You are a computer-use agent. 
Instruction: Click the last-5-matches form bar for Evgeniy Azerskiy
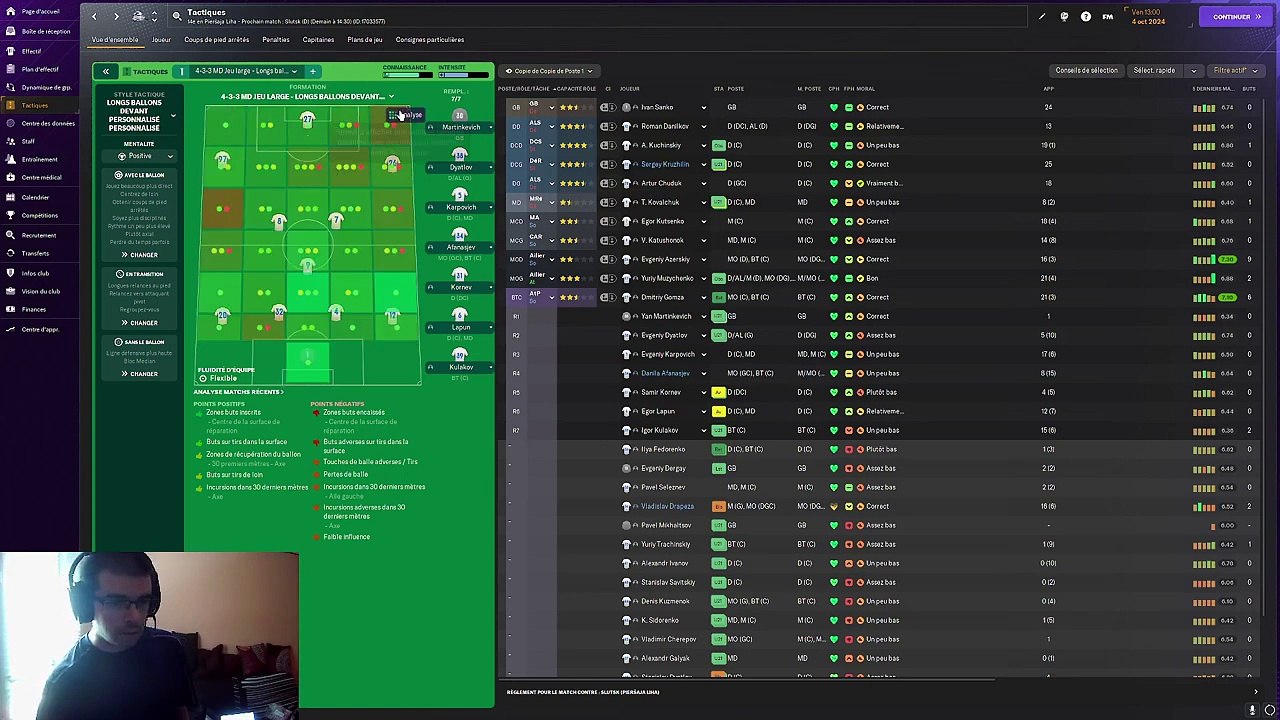point(1204,259)
